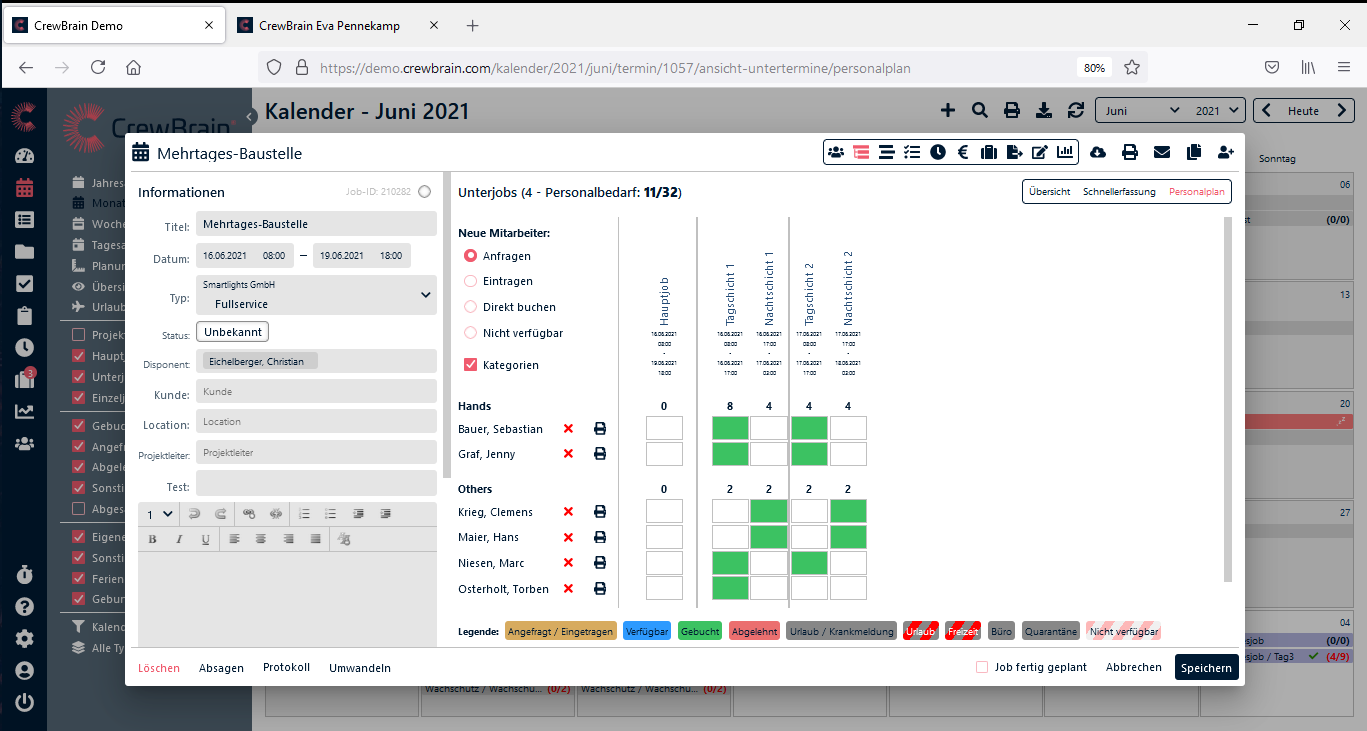Screen dimensions: 1367x731
Task: Click the bar chart statistics icon
Action: [x=1065, y=152]
